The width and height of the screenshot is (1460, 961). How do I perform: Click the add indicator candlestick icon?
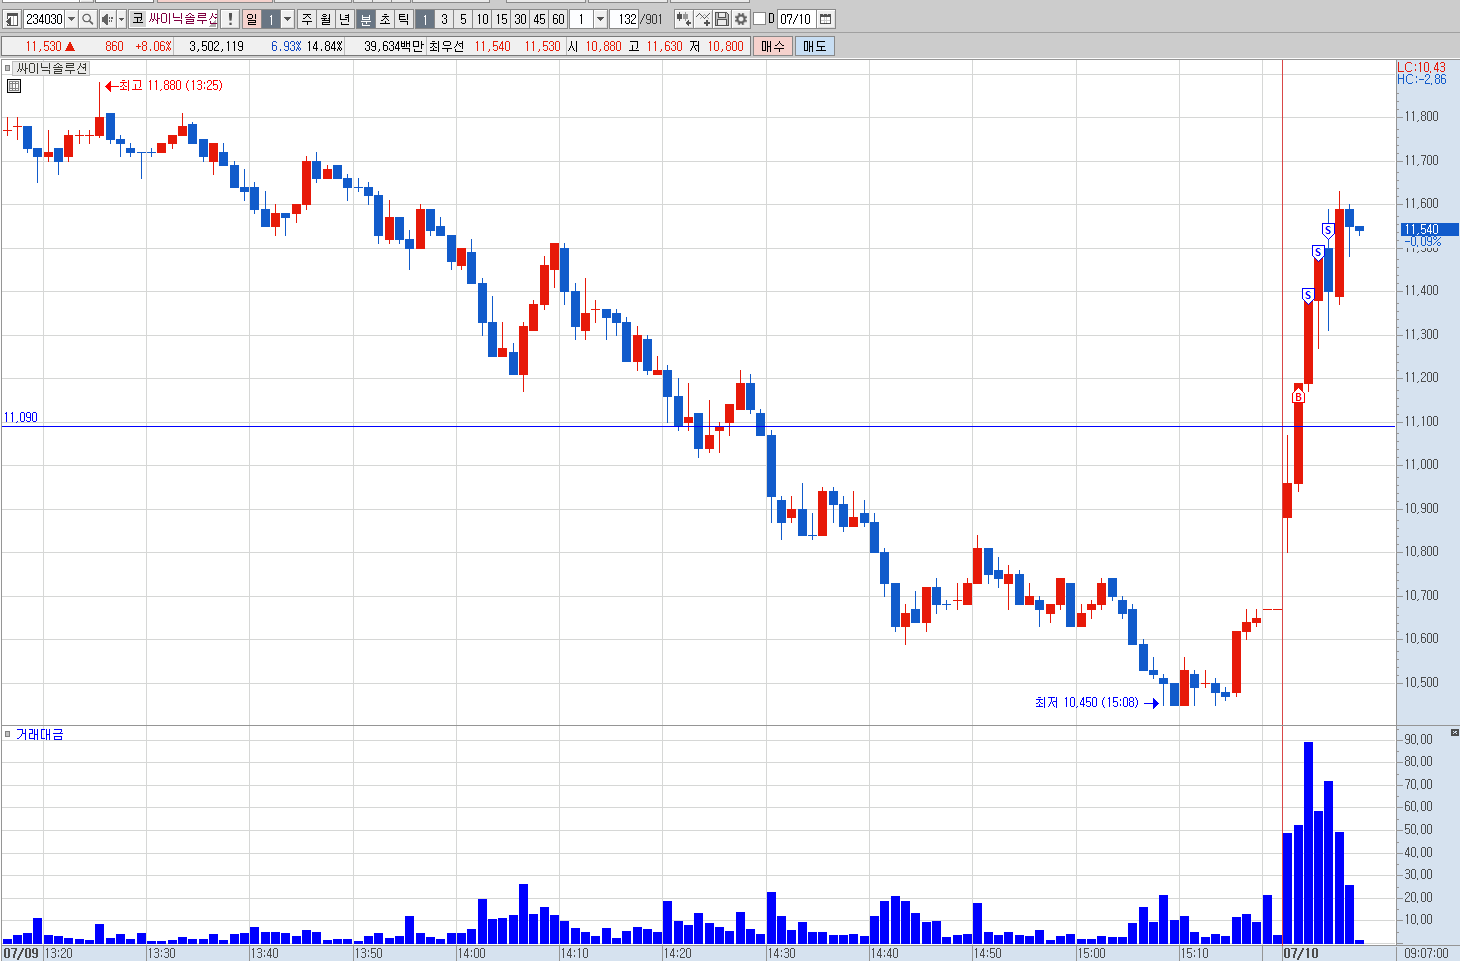(684, 19)
